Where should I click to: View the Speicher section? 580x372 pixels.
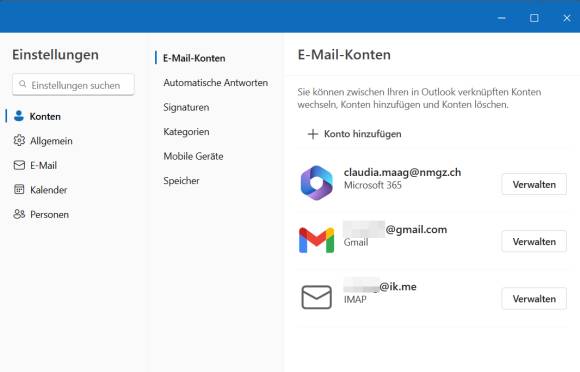(x=181, y=180)
